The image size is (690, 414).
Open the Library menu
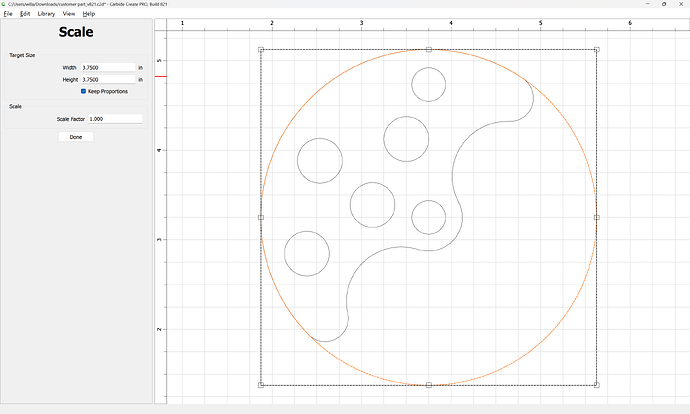(46, 14)
